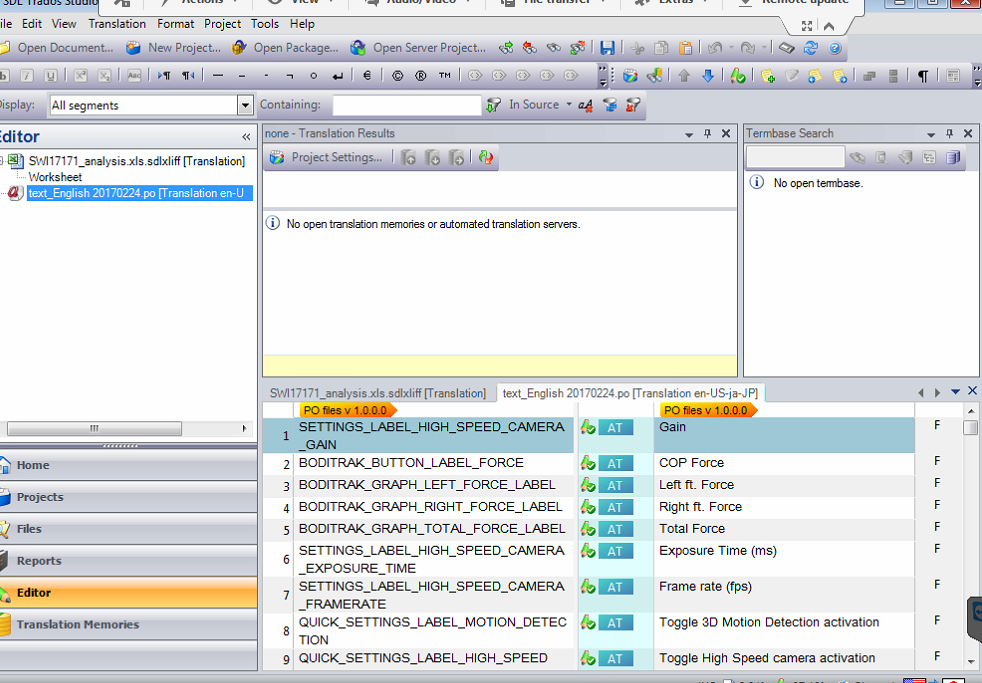Click the red-green arrows icon beside Project Settings
The height and width of the screenshot is (683, 982).
tap(485, 157)
